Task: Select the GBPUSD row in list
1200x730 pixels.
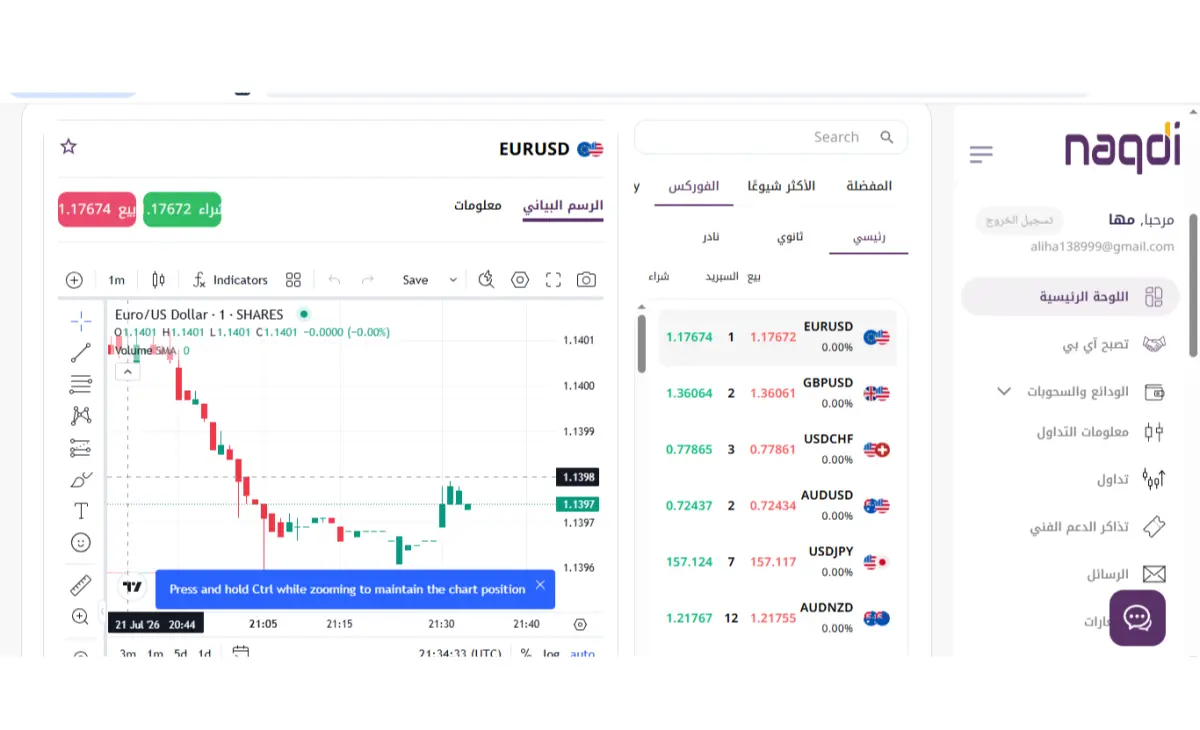Action: [x=777, y=394]
